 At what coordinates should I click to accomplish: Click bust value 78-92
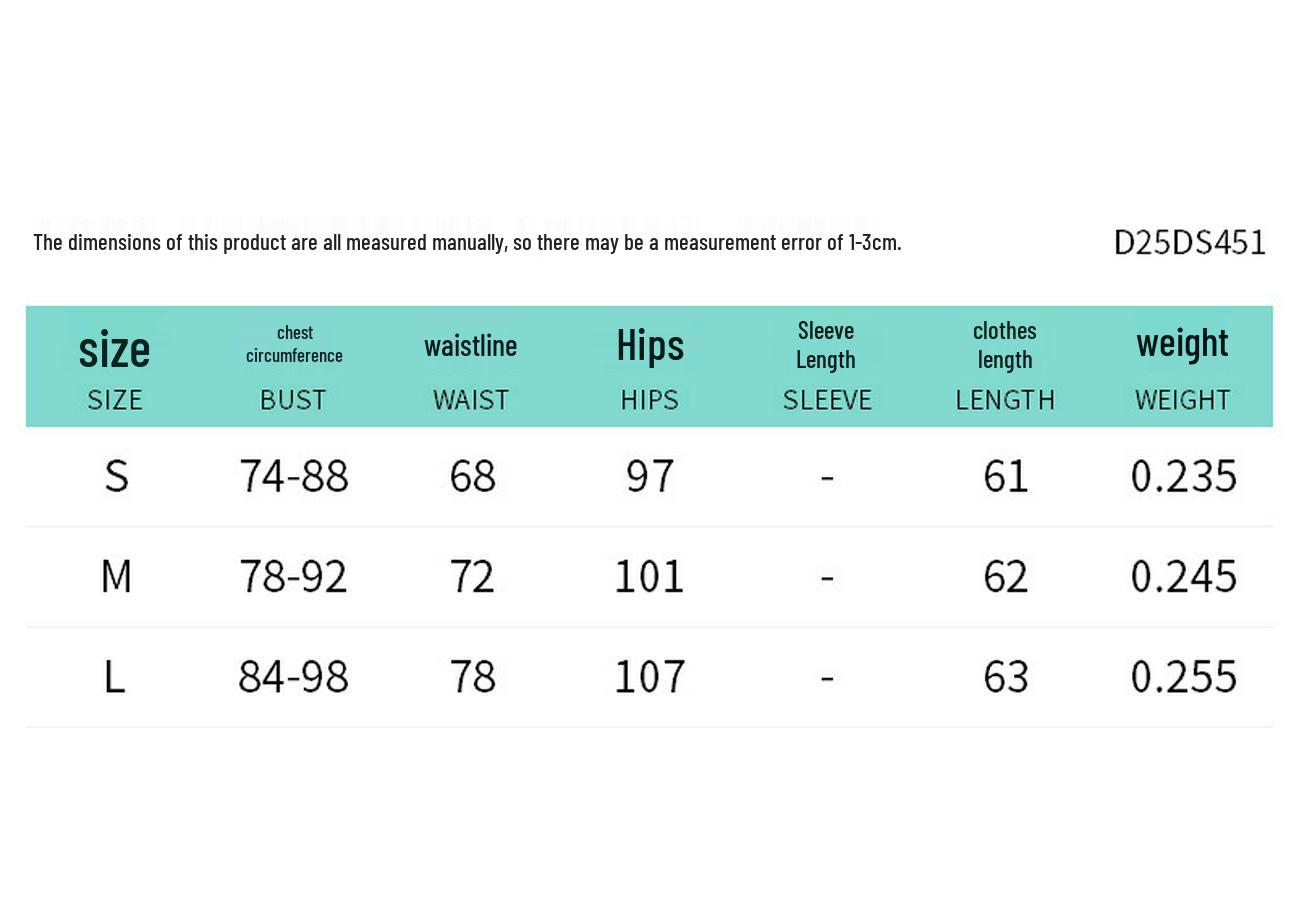[x=294, y=576]
